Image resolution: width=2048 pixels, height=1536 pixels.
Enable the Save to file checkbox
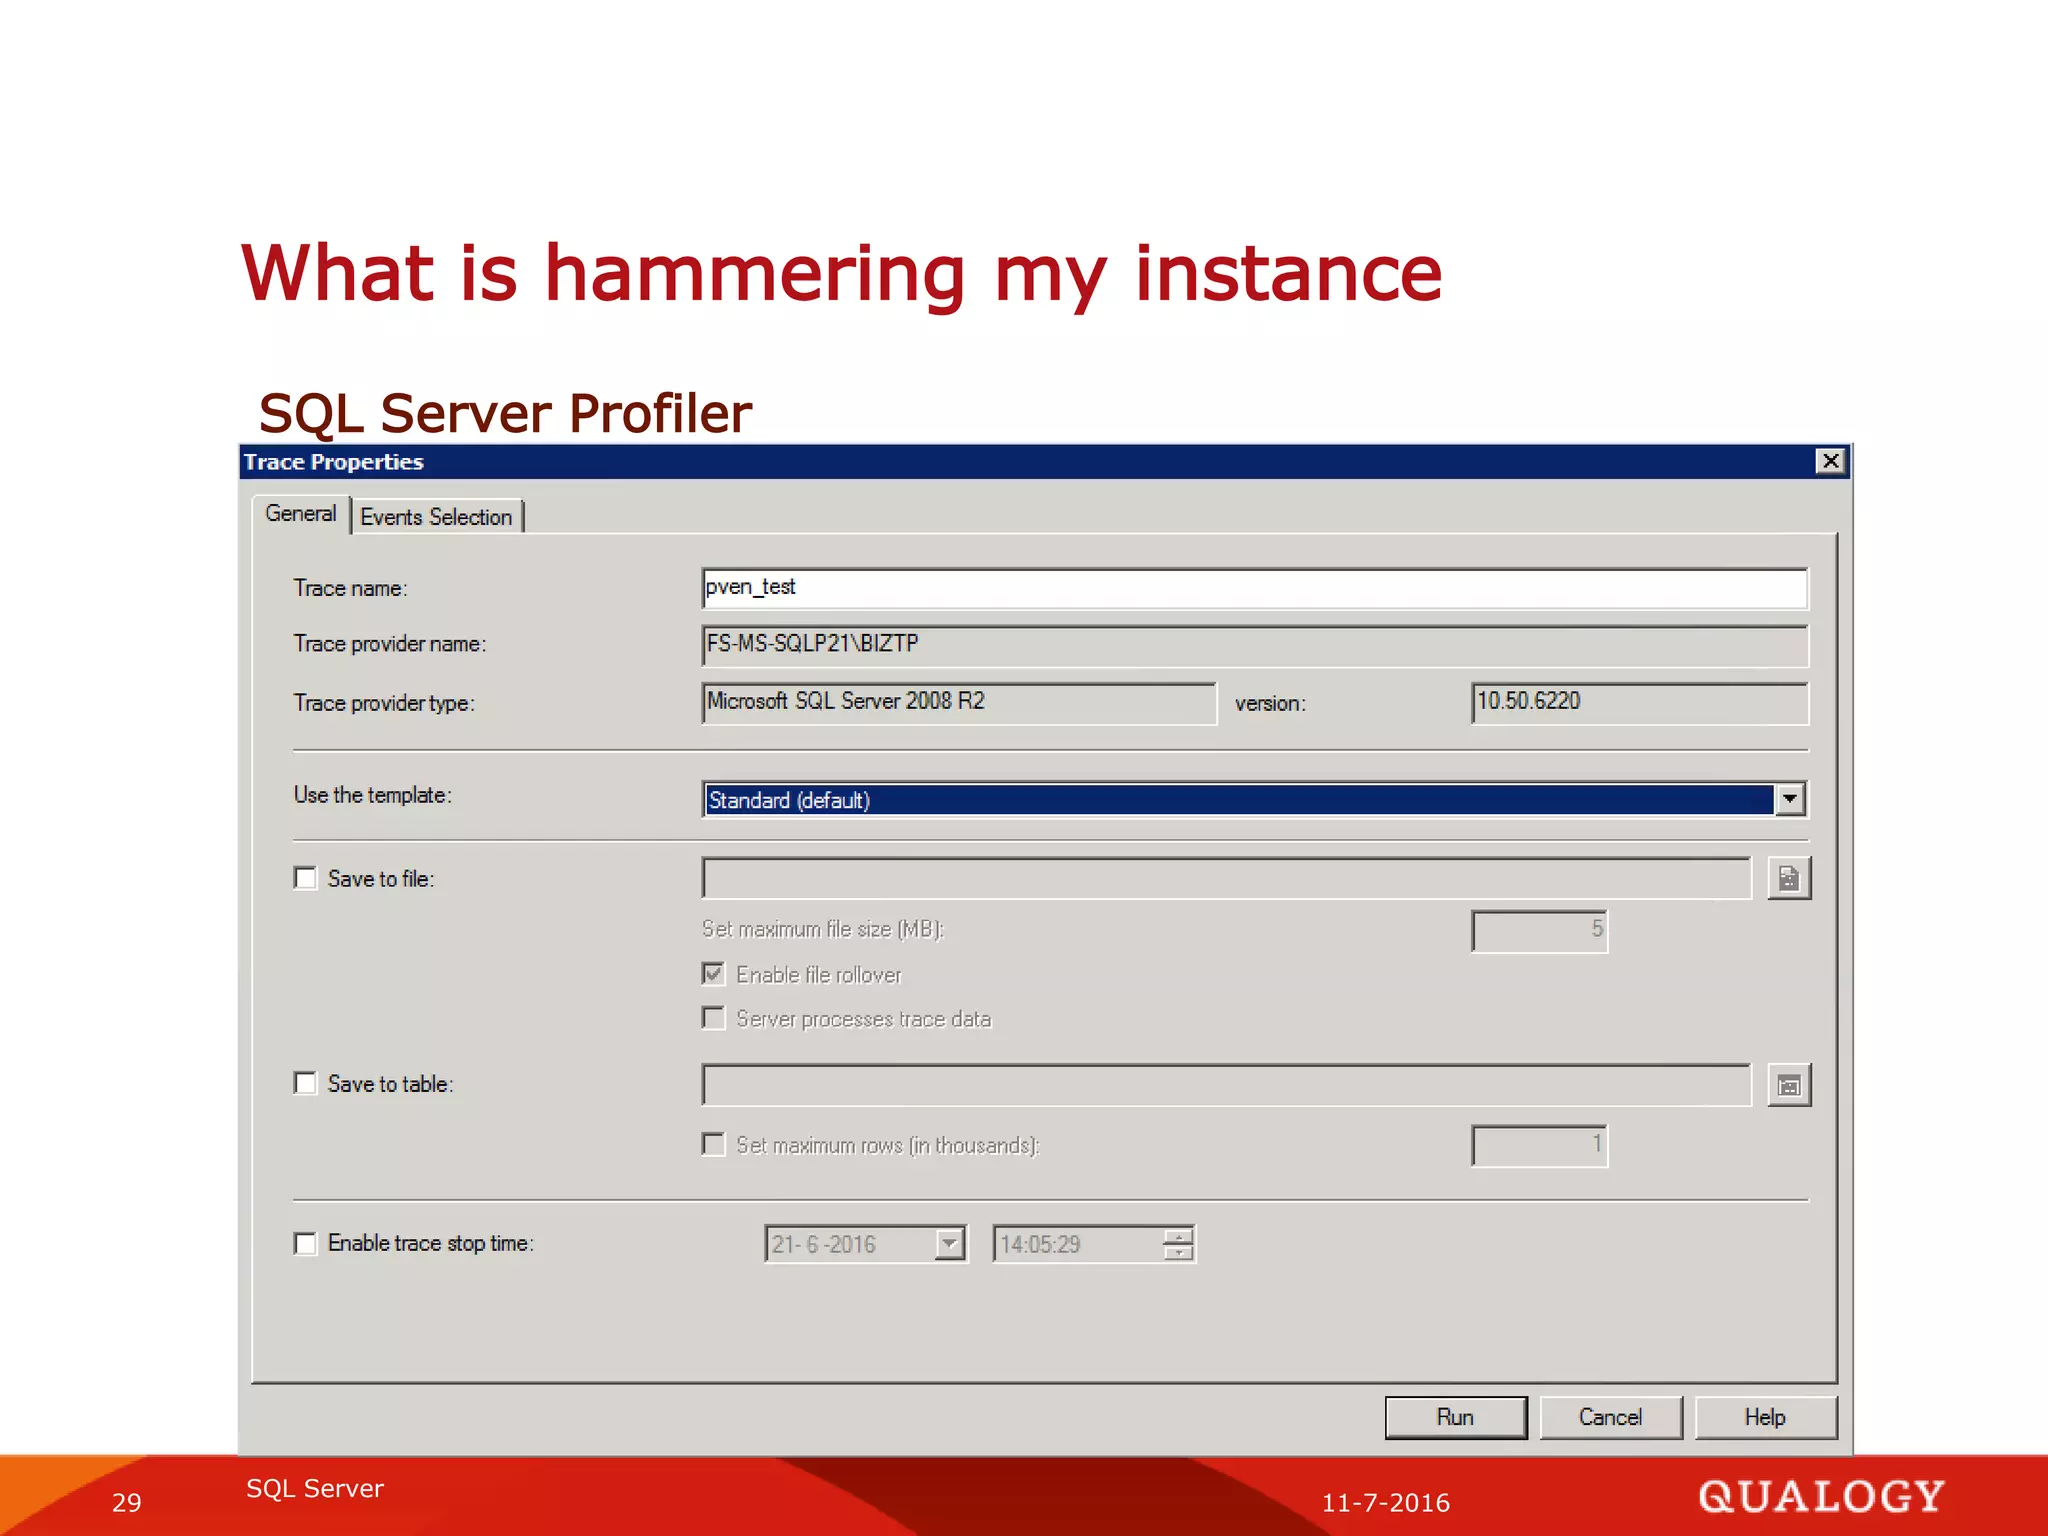305,878
